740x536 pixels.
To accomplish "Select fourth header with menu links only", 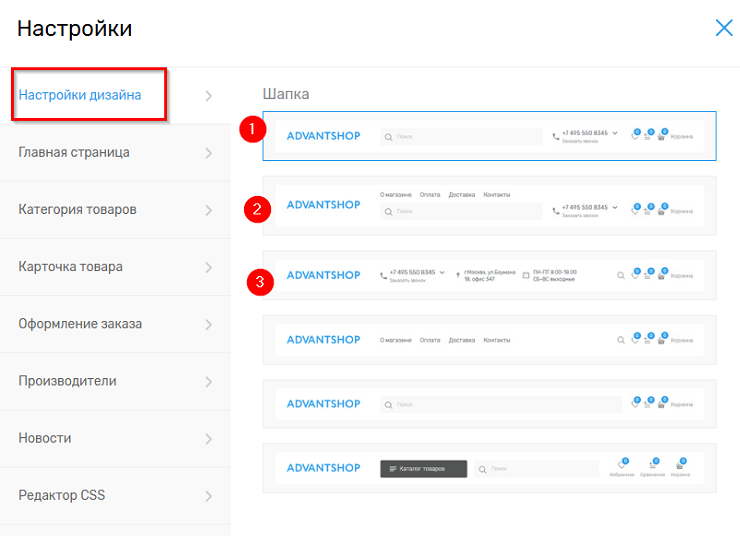I will coord(489,340).
